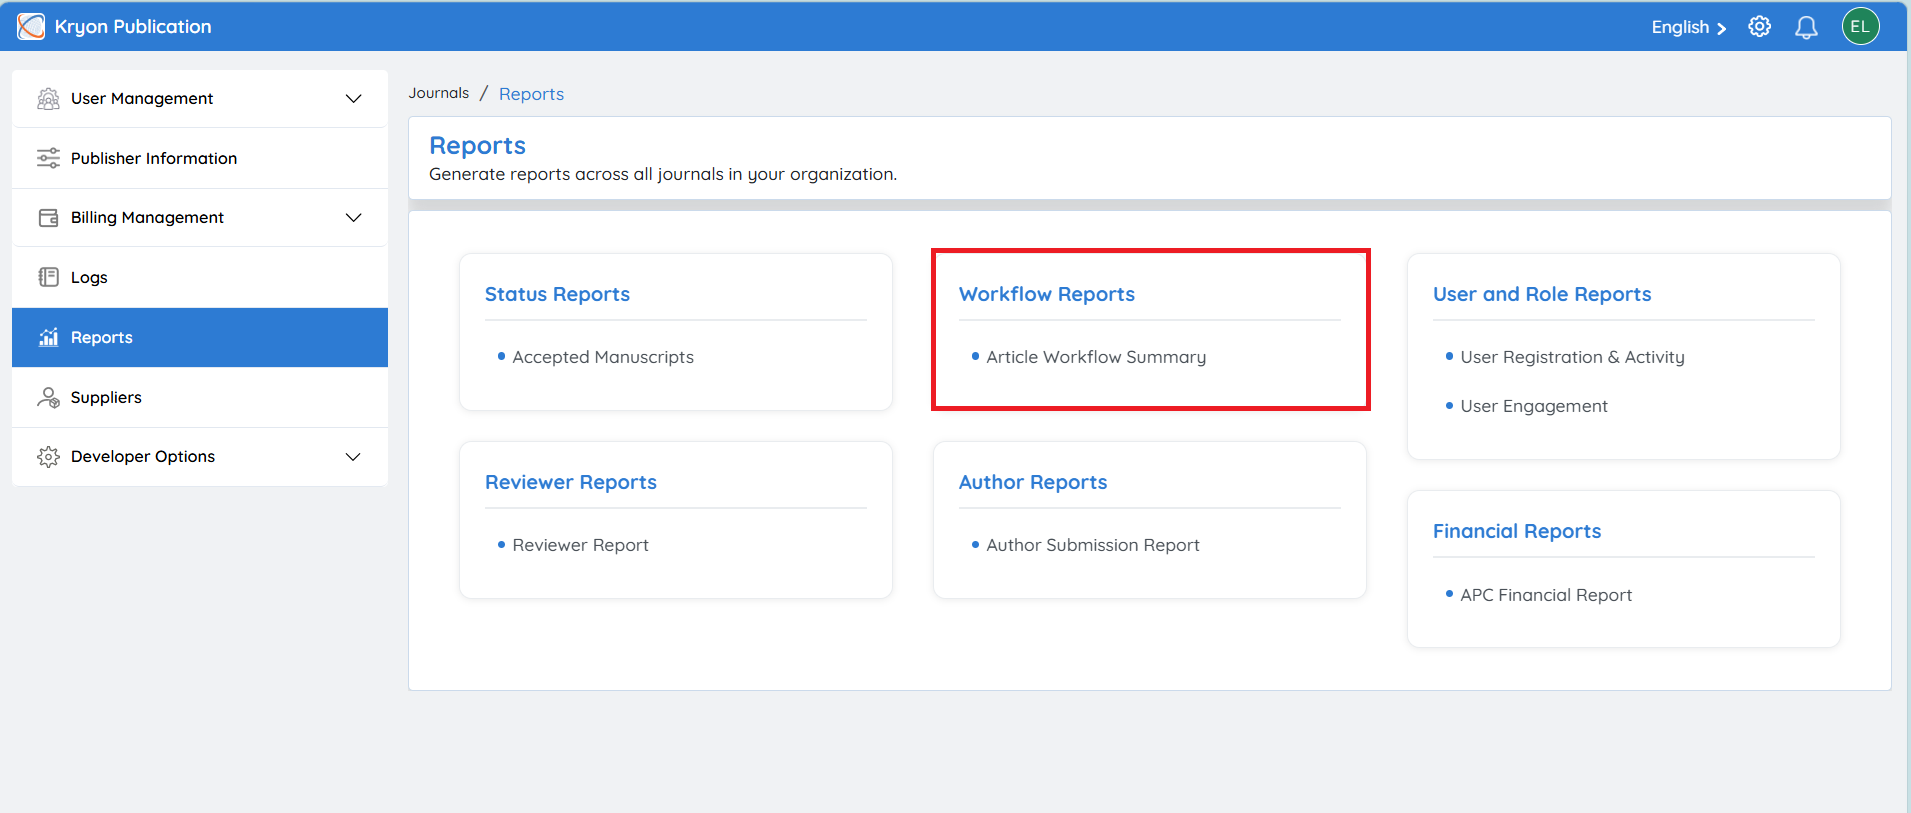Click the Author Reports card heading
Screen dimensions: 1911x813
pyautogui.click(x=1033, y=482)
